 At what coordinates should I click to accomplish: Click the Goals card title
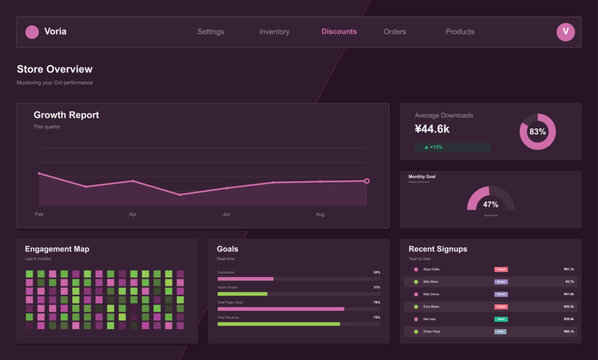[x=227, y=249]
